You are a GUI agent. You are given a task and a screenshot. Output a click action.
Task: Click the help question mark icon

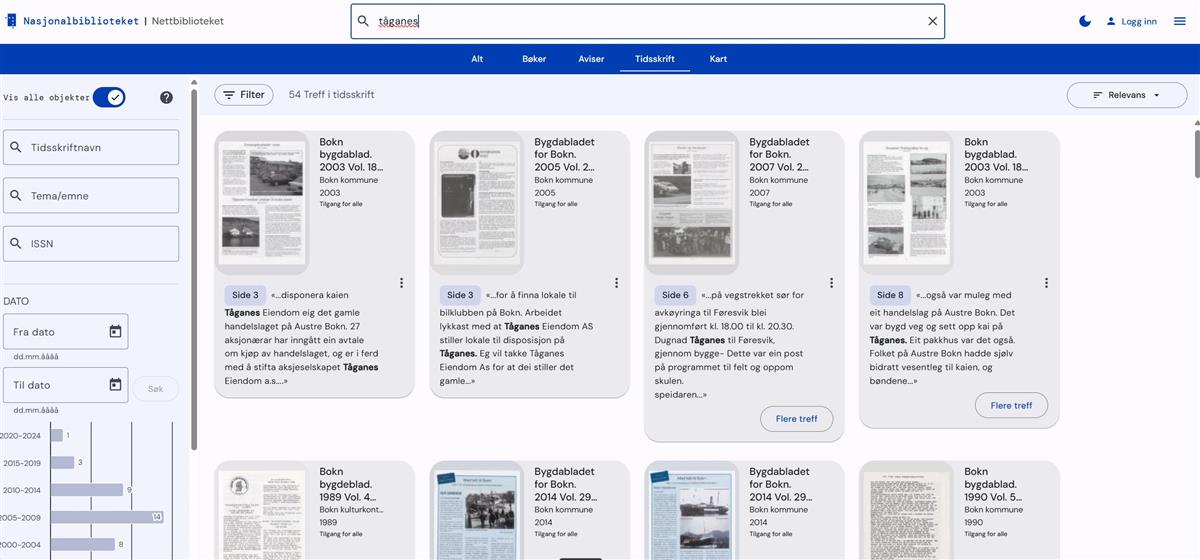(x=166, y=97)
